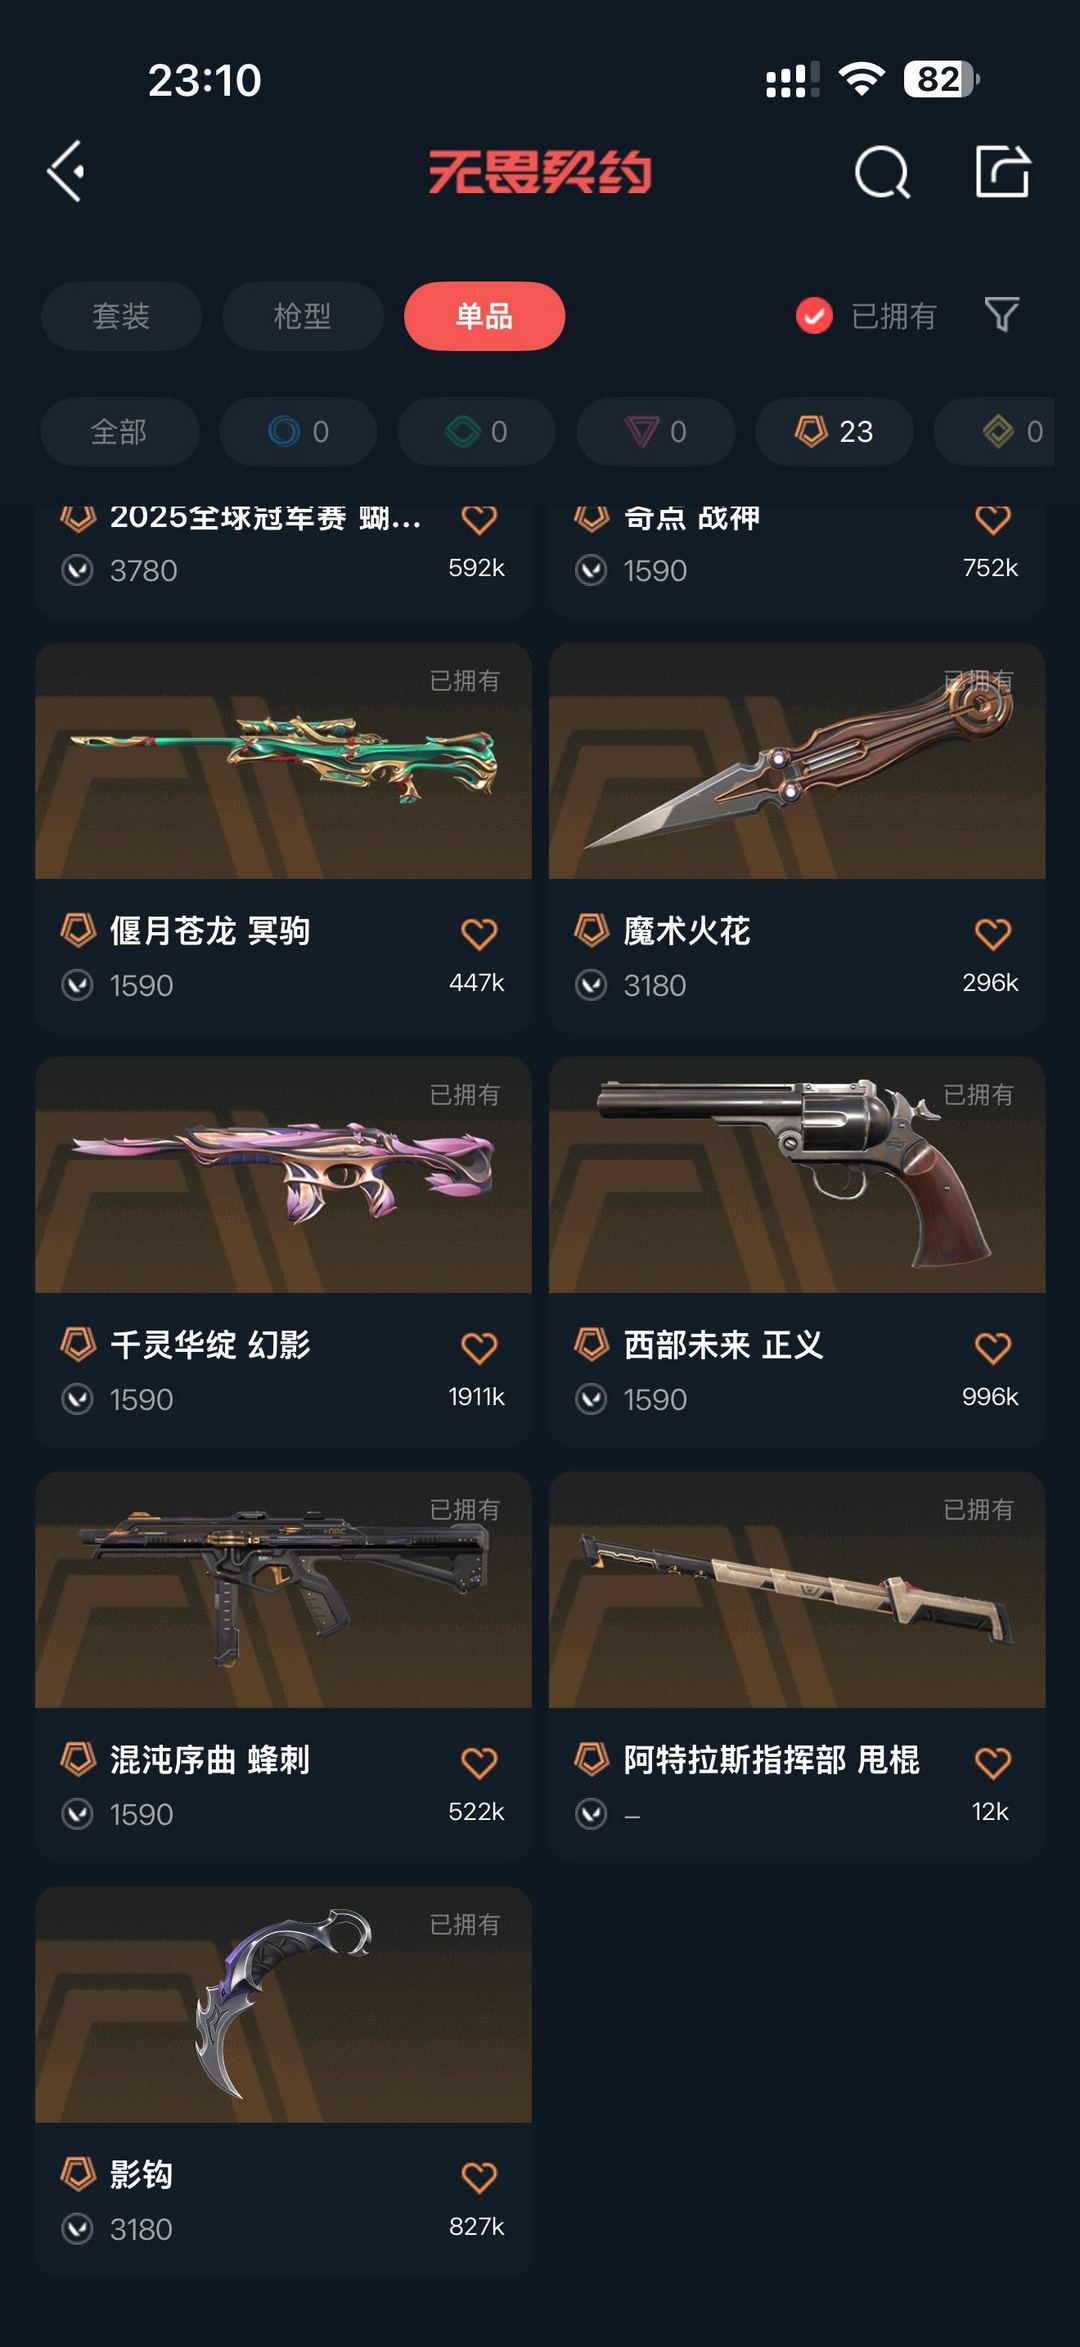Switch to the 枪型 tab

click(x=302, y=316)
